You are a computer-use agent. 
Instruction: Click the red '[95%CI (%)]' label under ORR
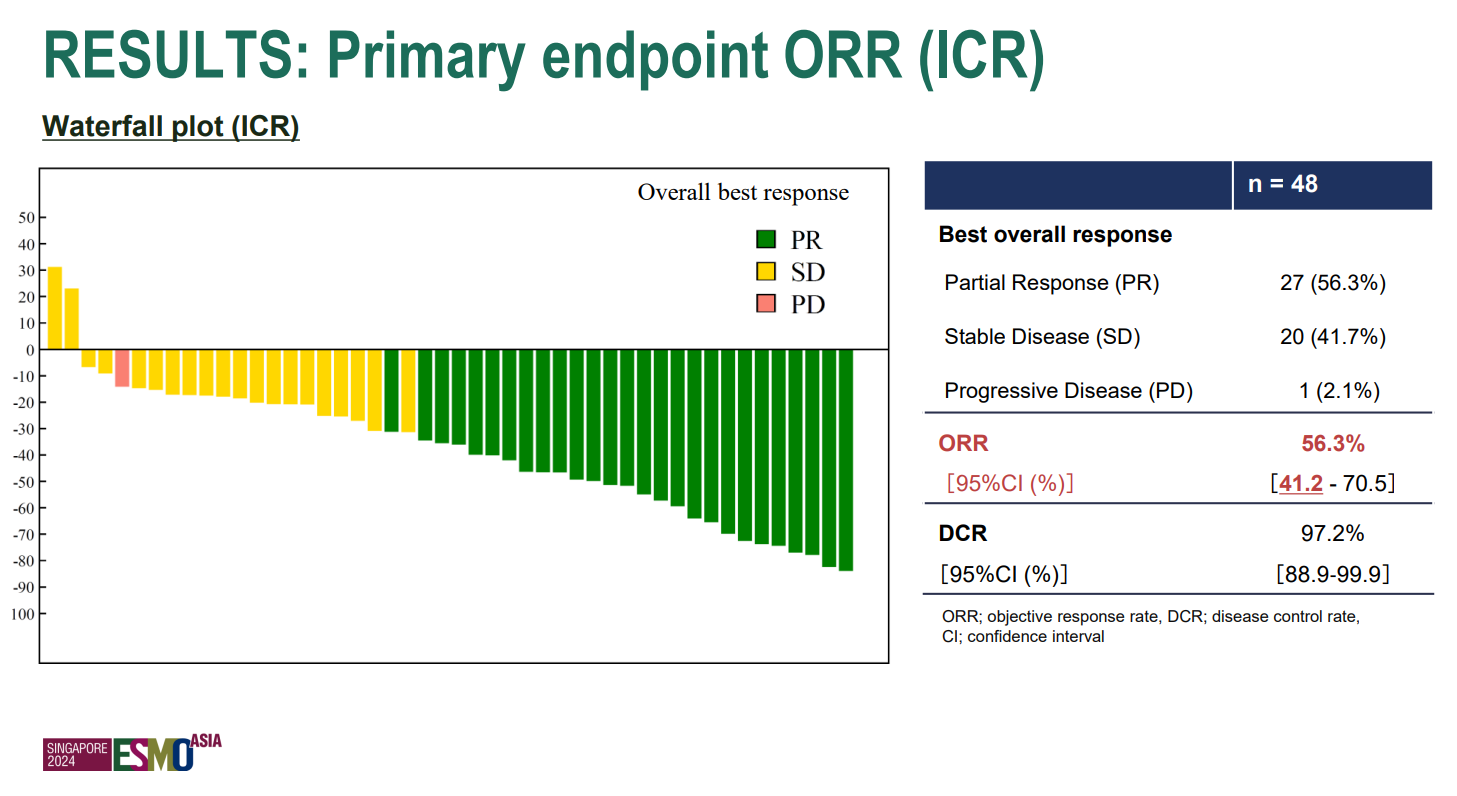(1010, 484)
